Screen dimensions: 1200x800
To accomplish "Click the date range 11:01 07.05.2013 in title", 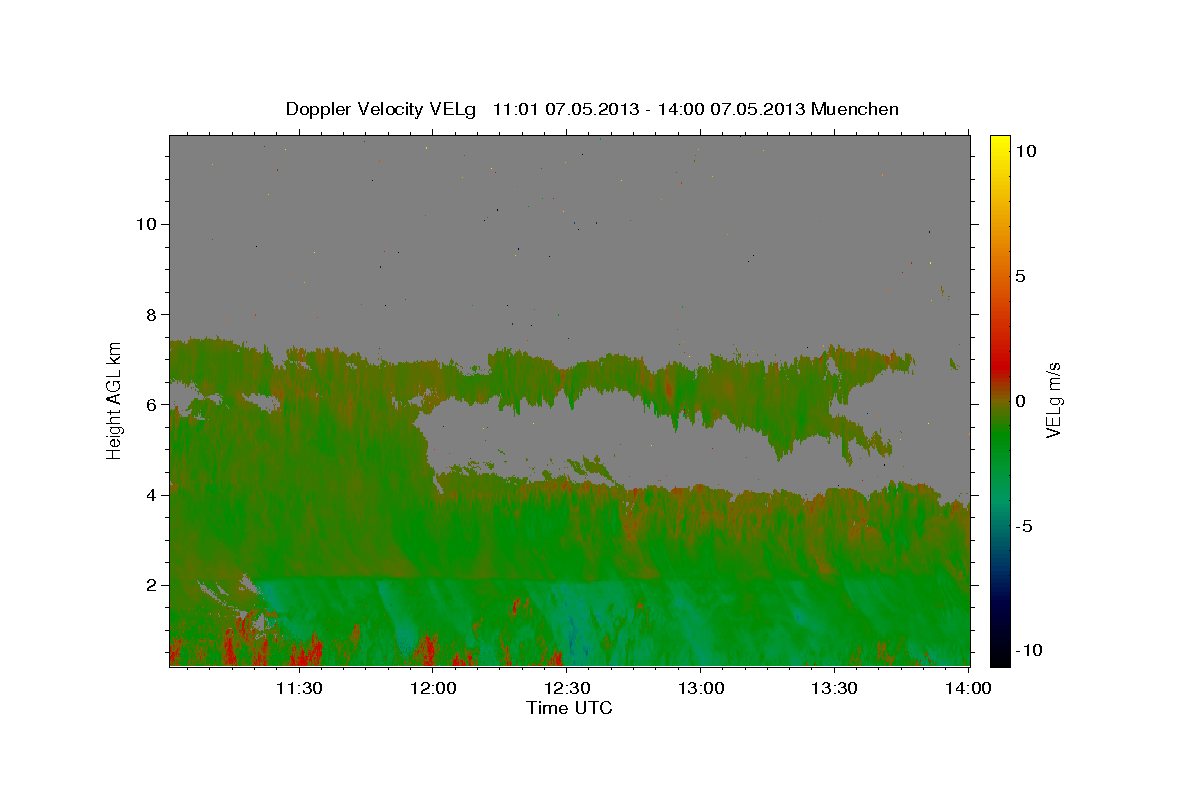I will click(567, 109).
